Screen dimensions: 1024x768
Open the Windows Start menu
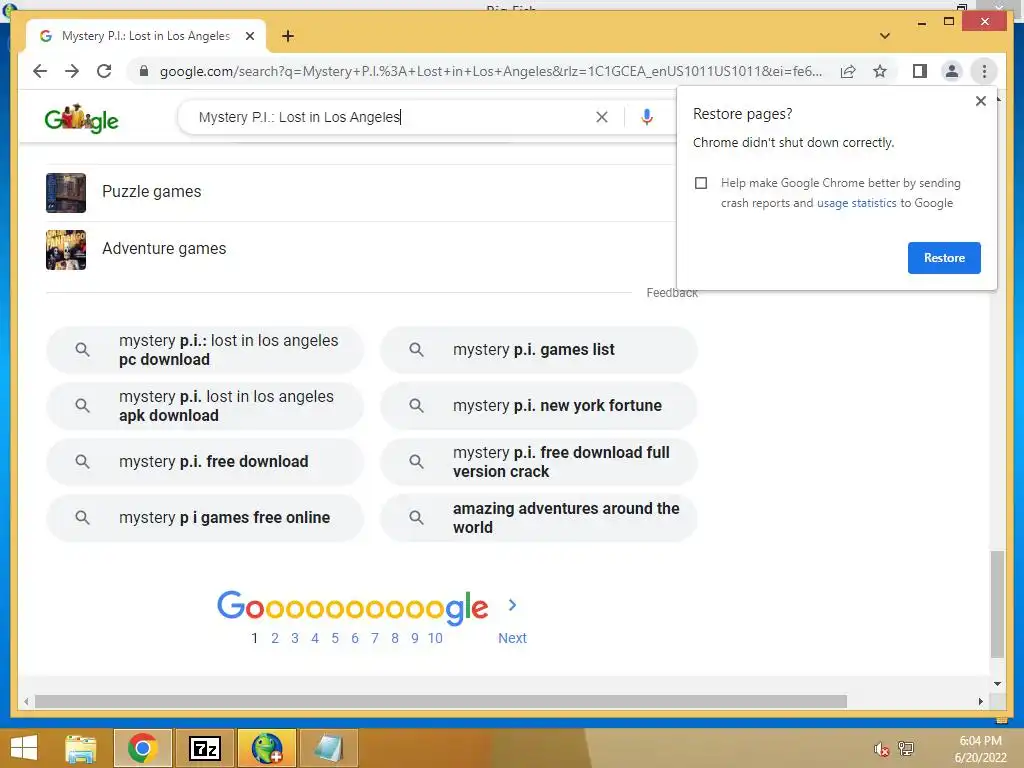pyautogui.click(x=24, y=748)
